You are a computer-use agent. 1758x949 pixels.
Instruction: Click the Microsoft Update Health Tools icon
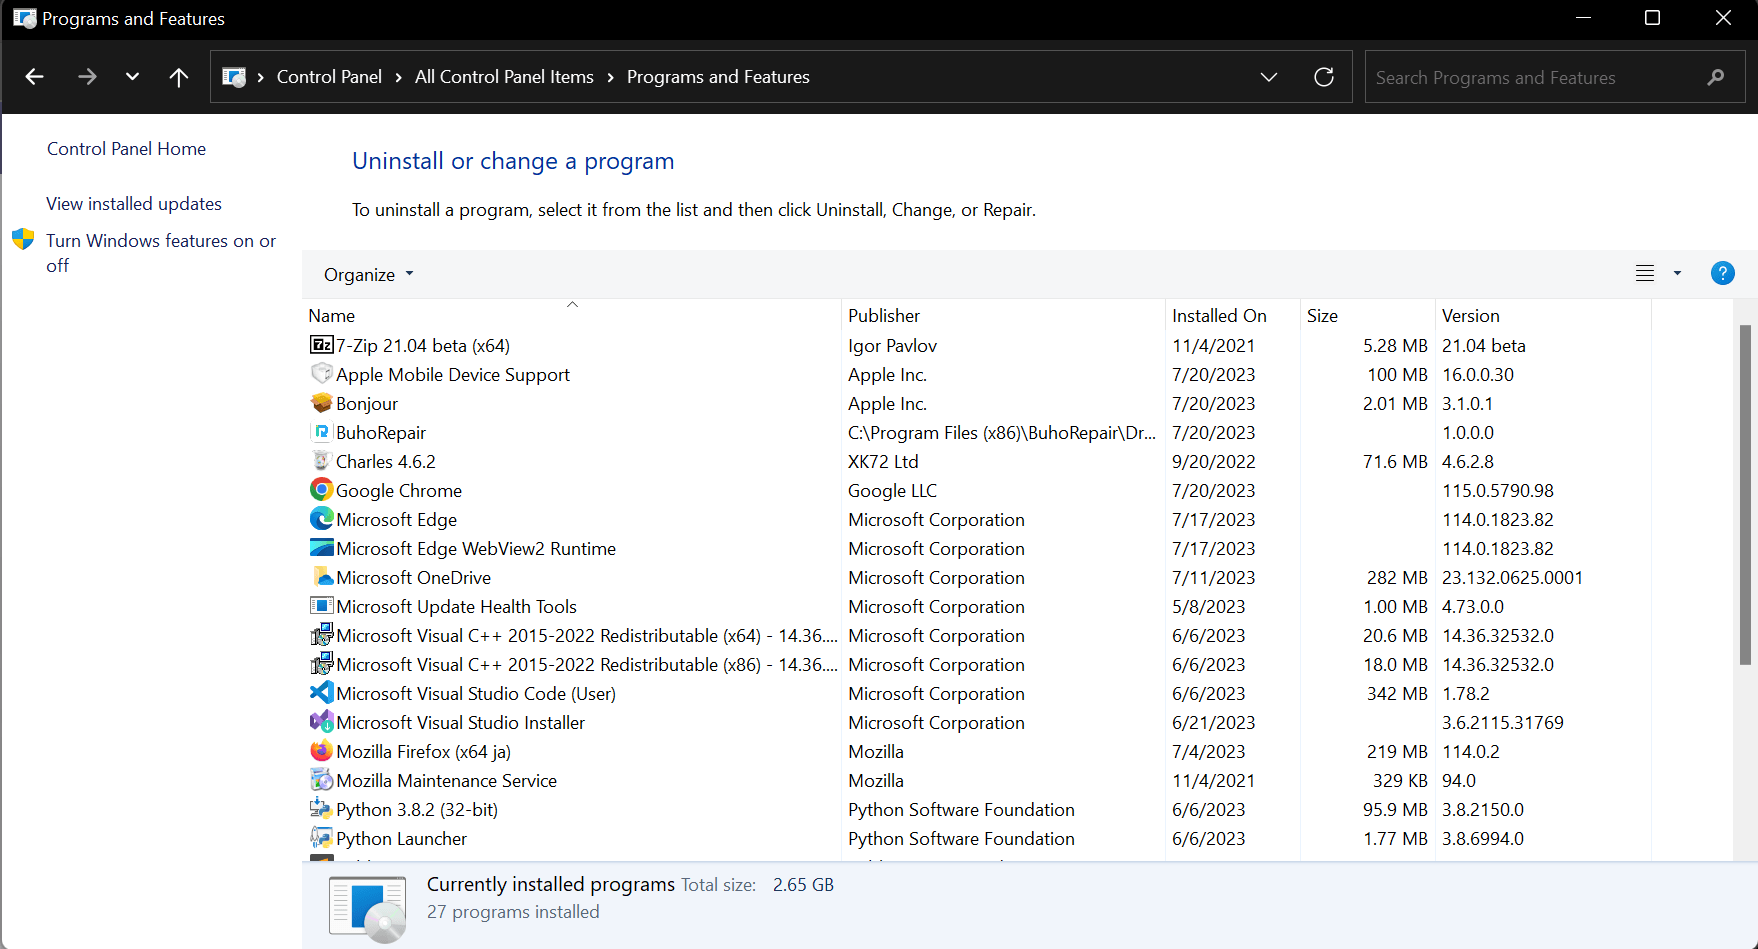coord(321,606)
